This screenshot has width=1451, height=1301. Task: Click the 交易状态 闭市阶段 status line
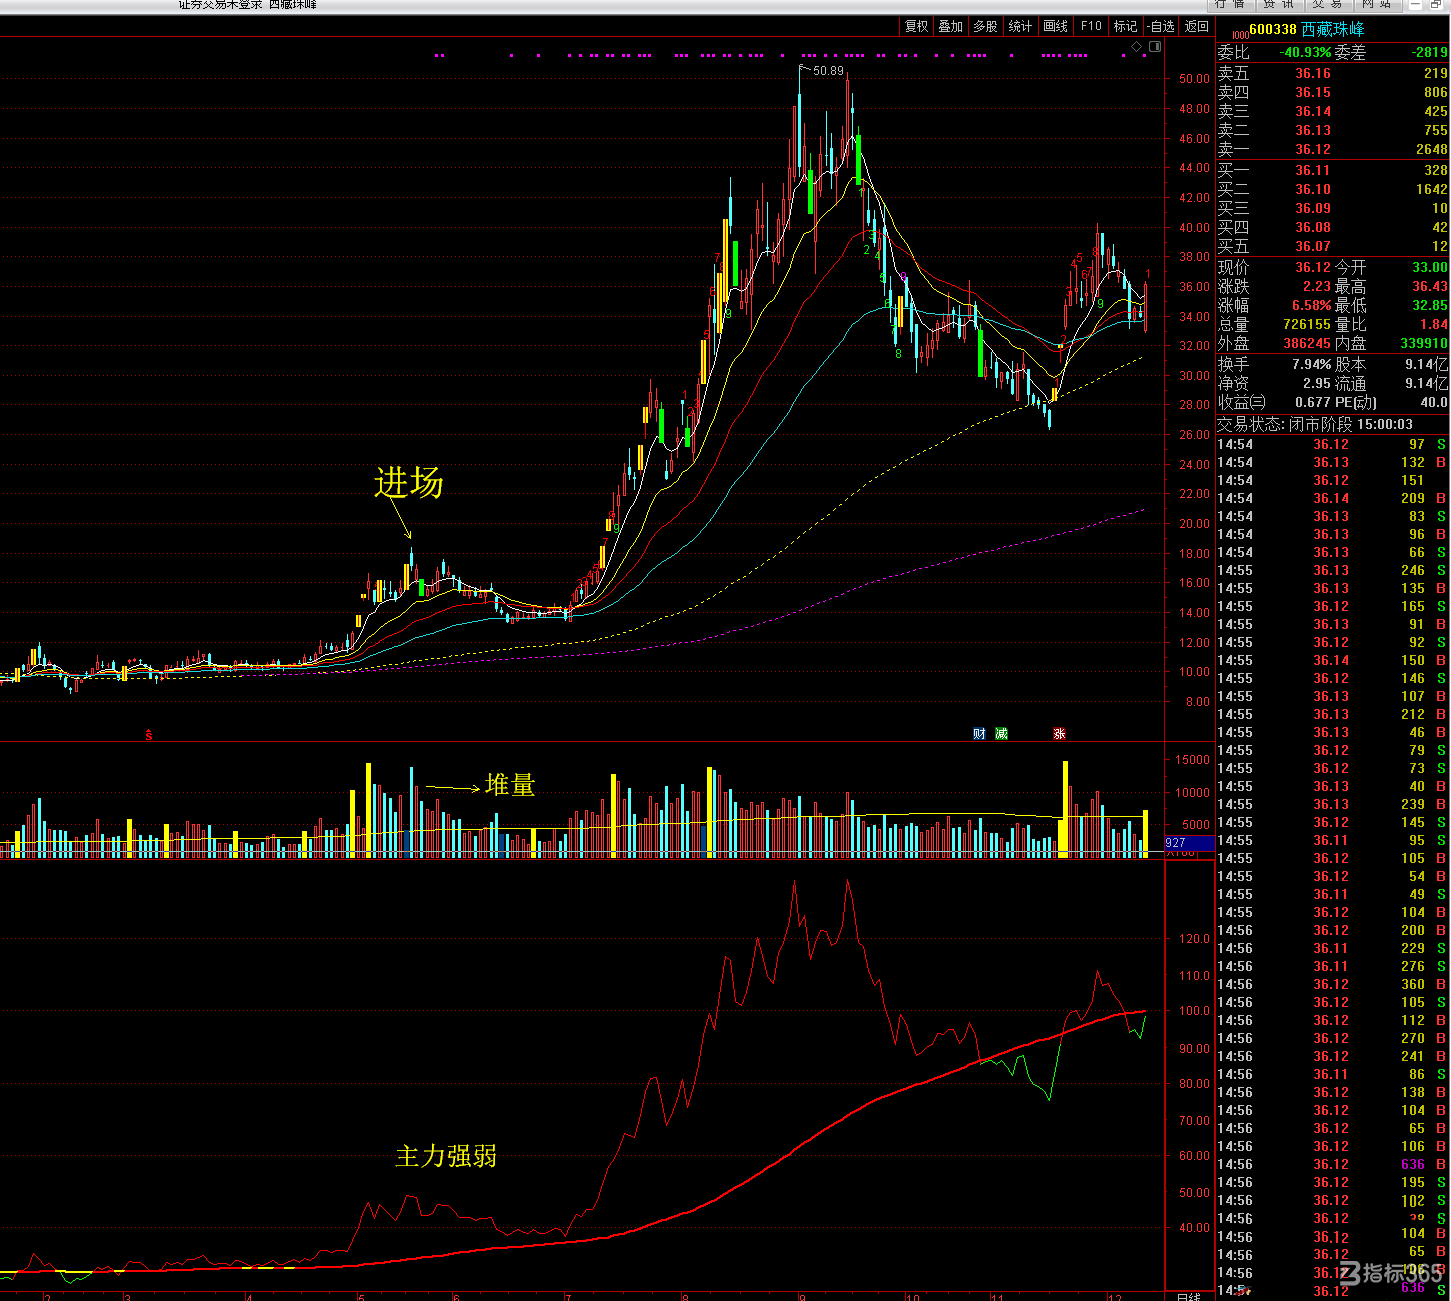click(1315, 424)
